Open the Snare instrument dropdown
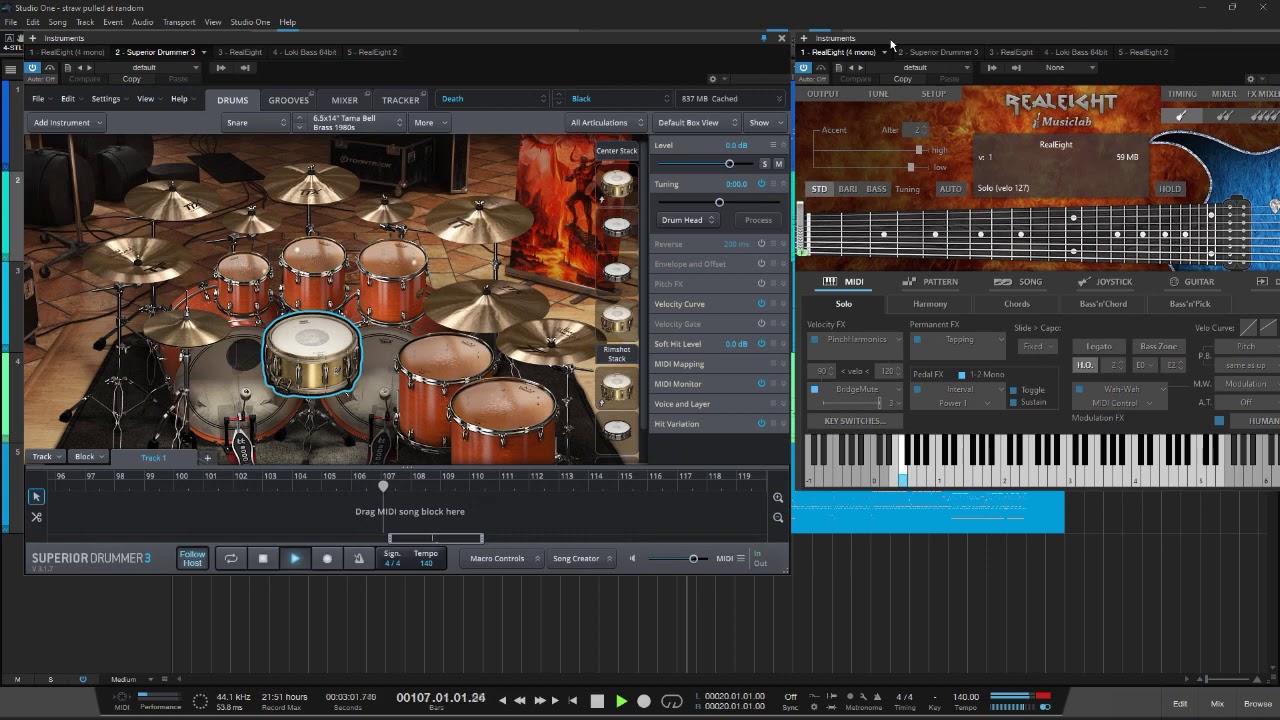 (x=256, y=123)
